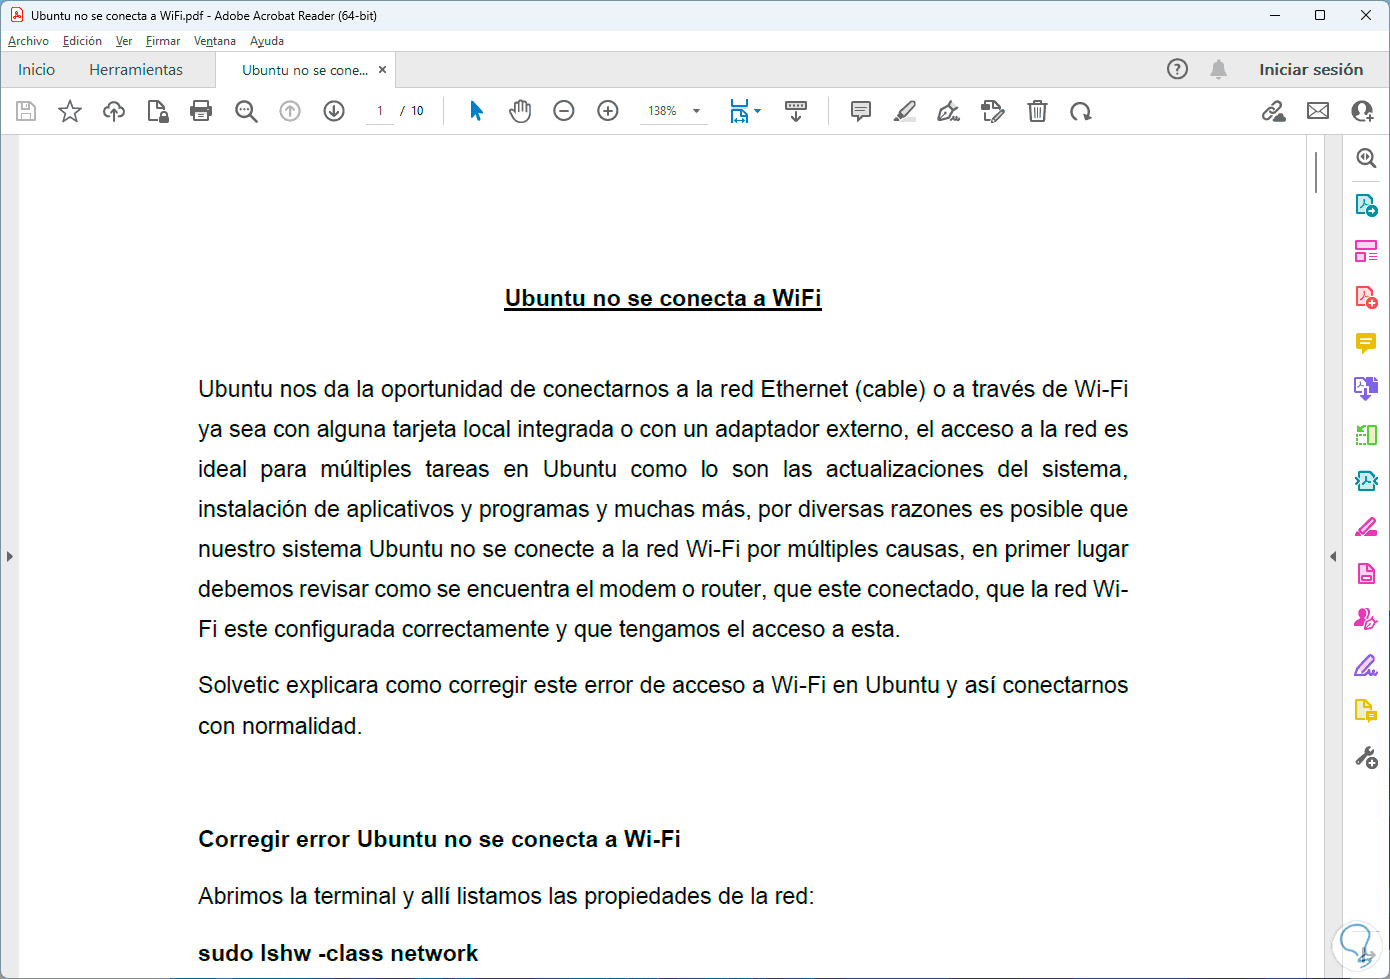Click the Delete trash icon
This screenshot has width=1390, height=979.
1037,111
